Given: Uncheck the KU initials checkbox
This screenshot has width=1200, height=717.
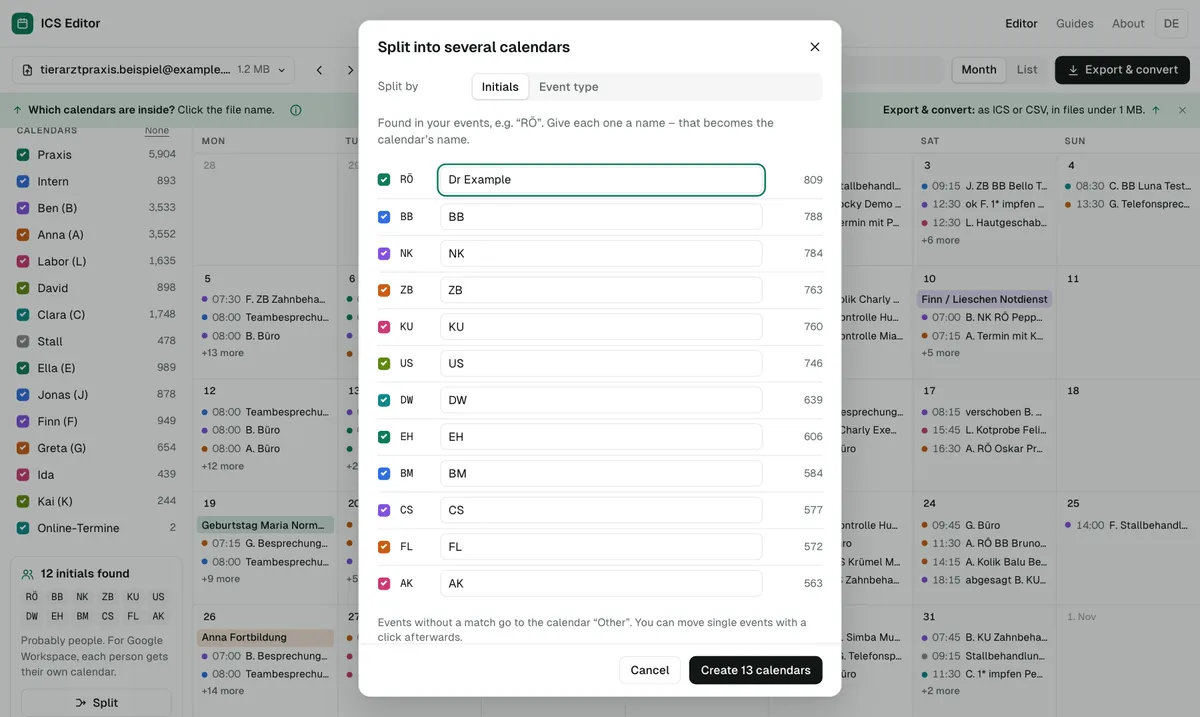Looking at the screenshot, I should point(384,327).
